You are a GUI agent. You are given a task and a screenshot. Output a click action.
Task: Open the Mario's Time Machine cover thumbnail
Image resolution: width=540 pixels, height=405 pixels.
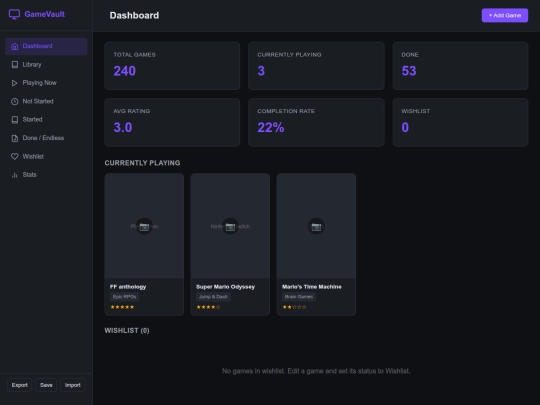pyautogui.click(x=316, y=226)
